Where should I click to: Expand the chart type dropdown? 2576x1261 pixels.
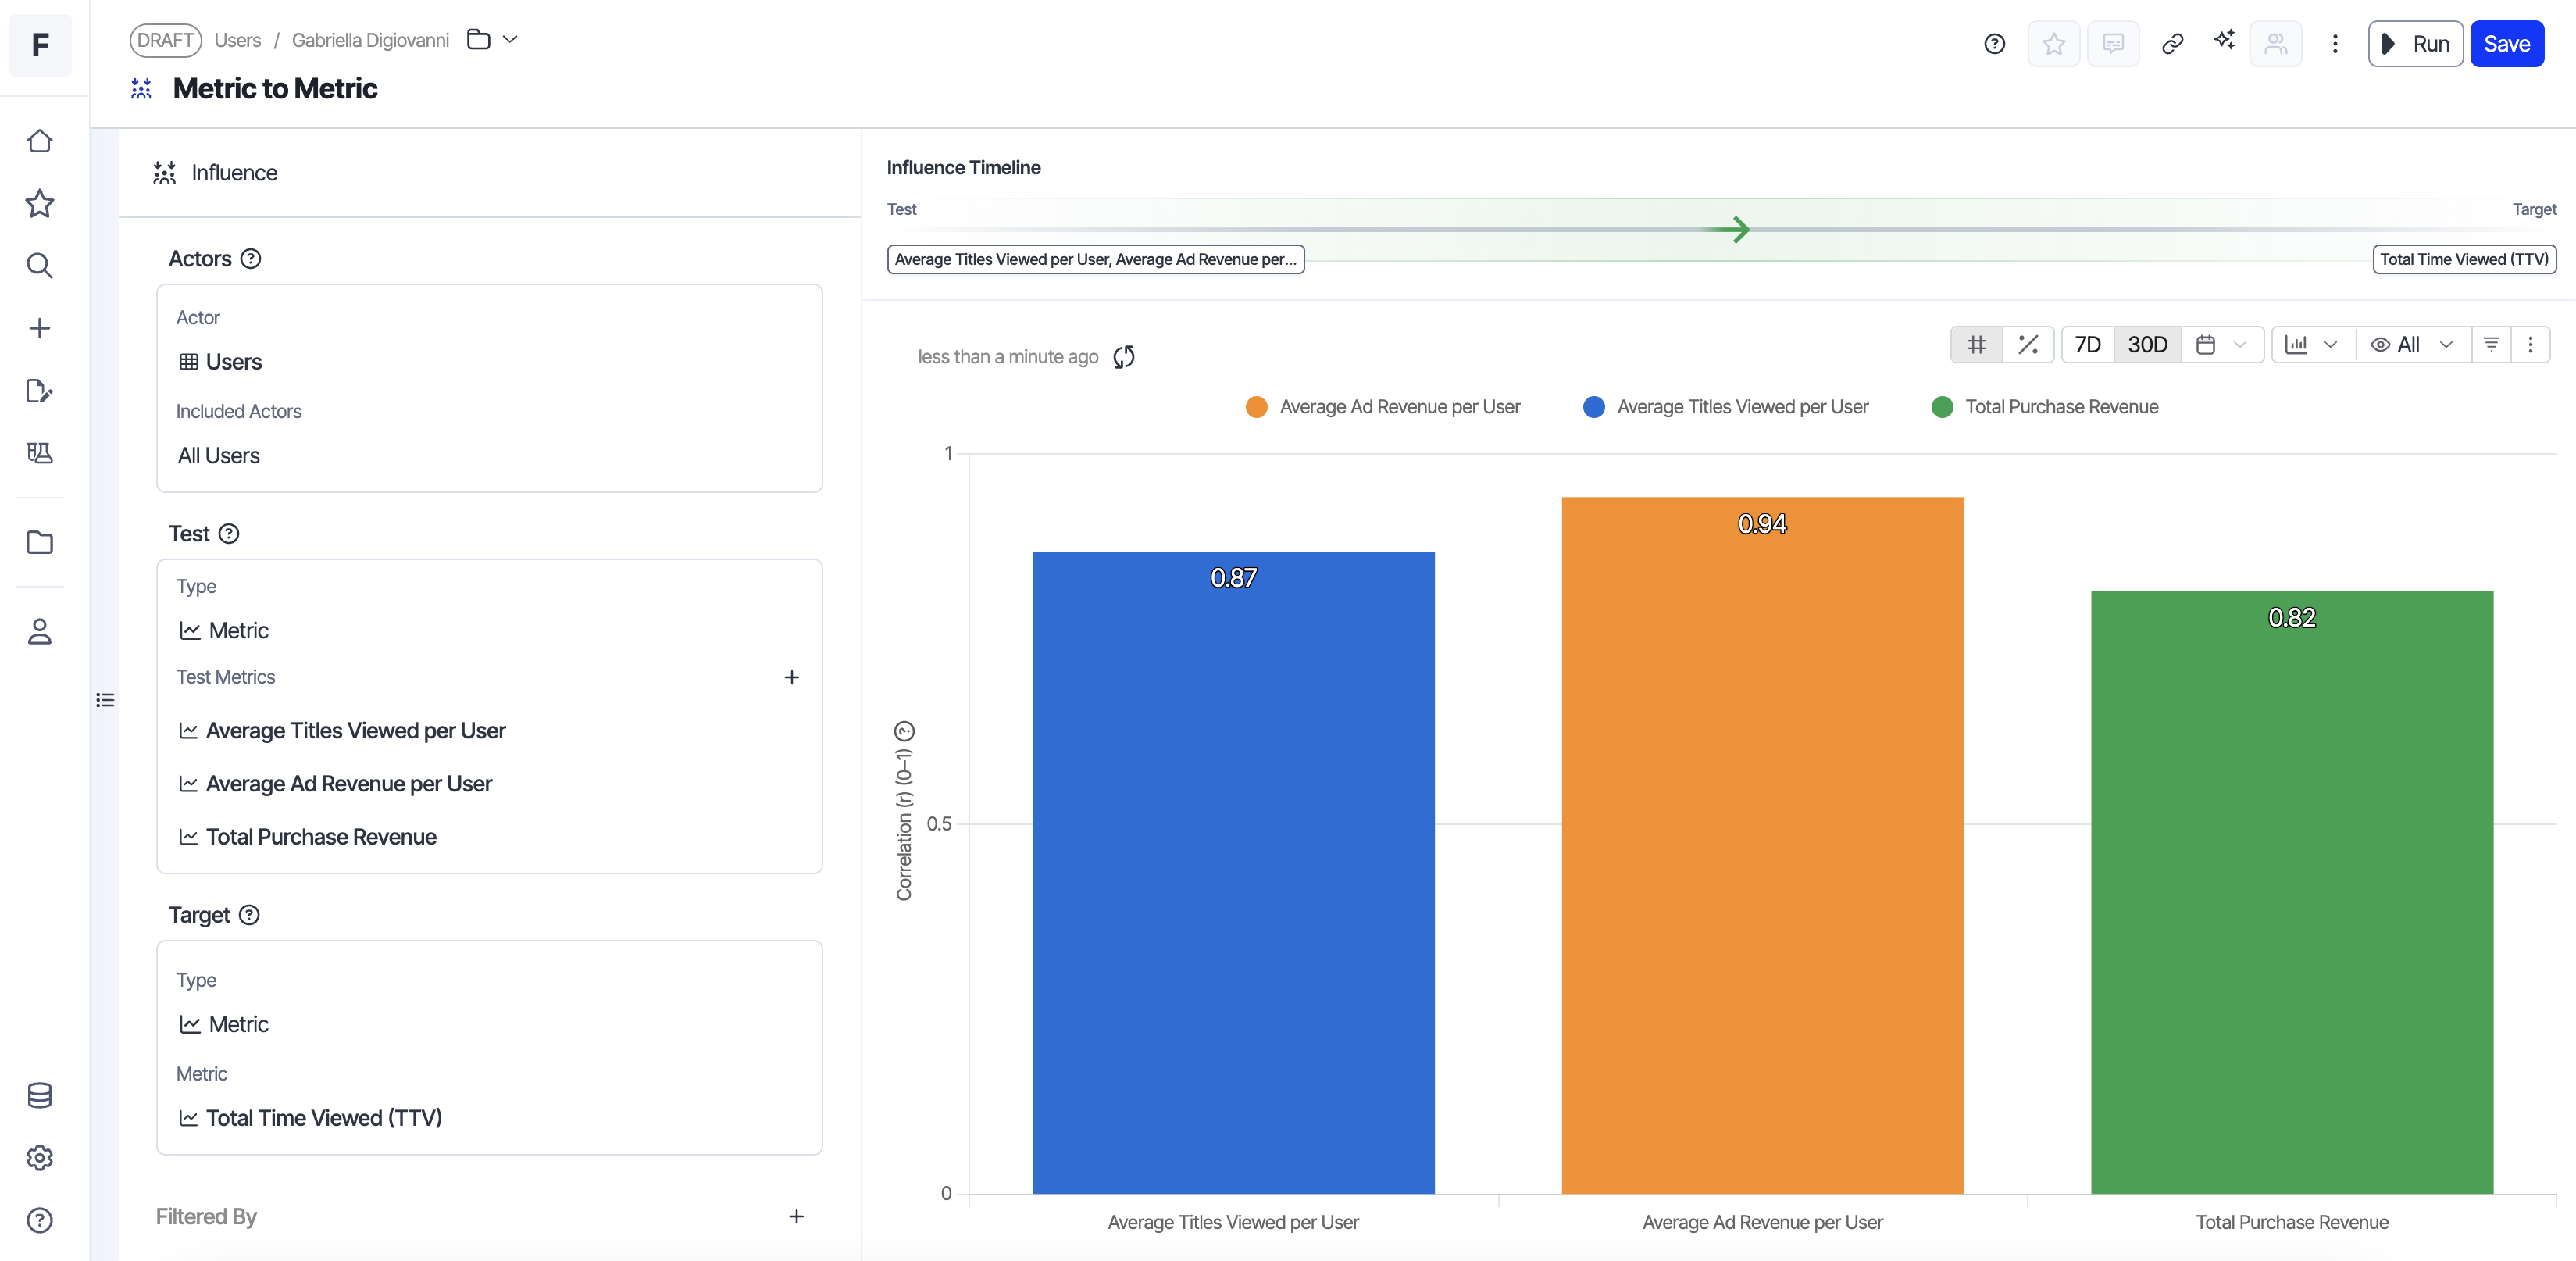2312,345
